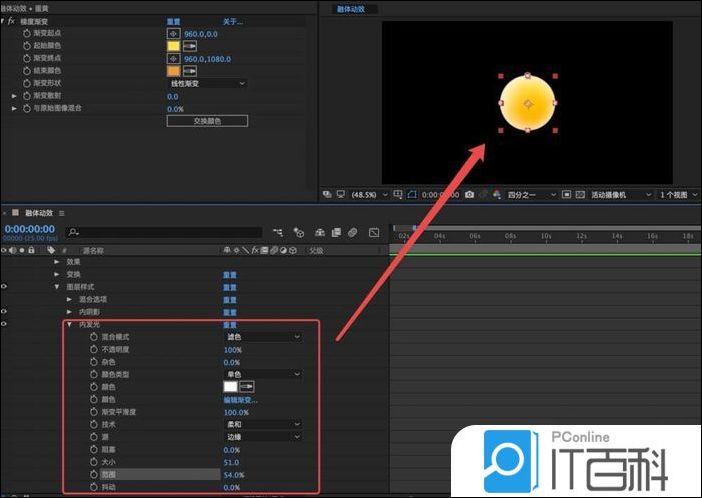Screen dimensions: 702x498
Task: Click the yellow 起始颜色 color swatch
Action: click(173, 46)
